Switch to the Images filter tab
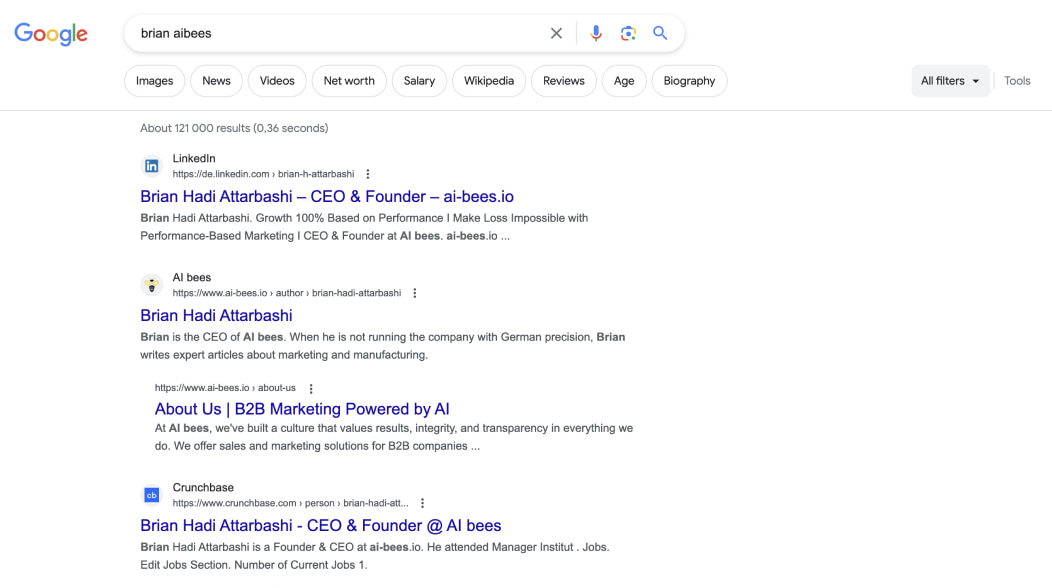 point(154,81)
